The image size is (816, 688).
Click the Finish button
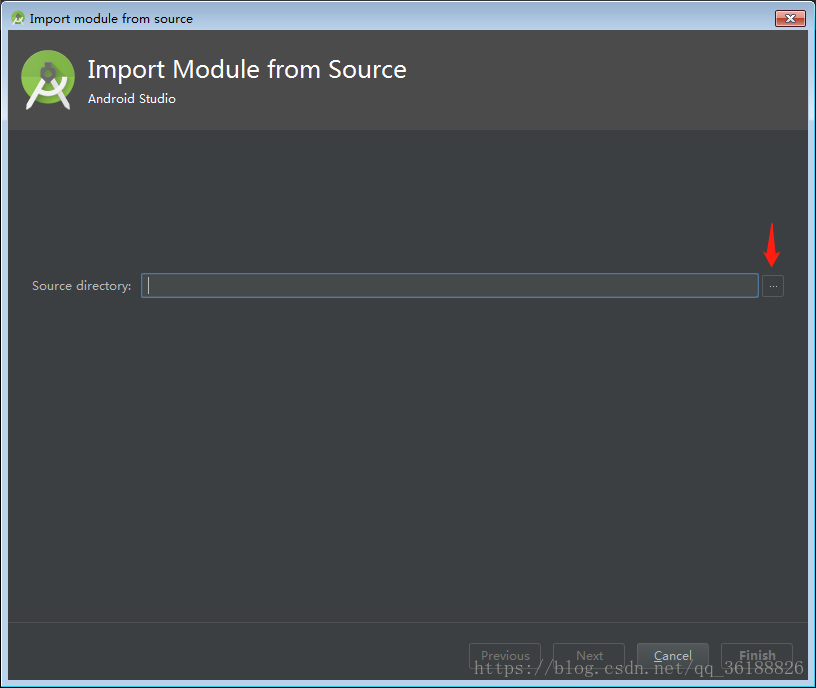[757, 656]
